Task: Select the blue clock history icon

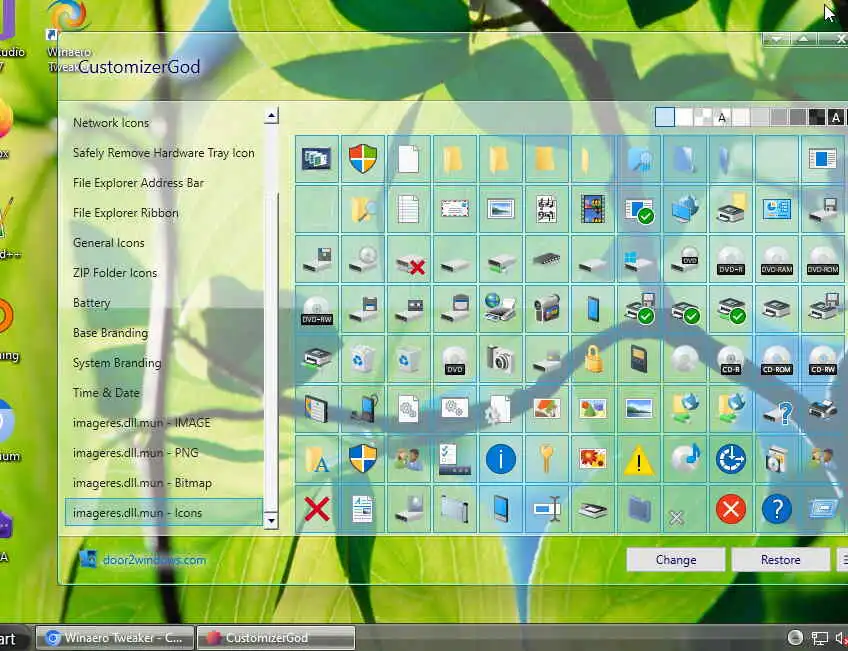Action: pyautogui.click(x=731, y=459)
